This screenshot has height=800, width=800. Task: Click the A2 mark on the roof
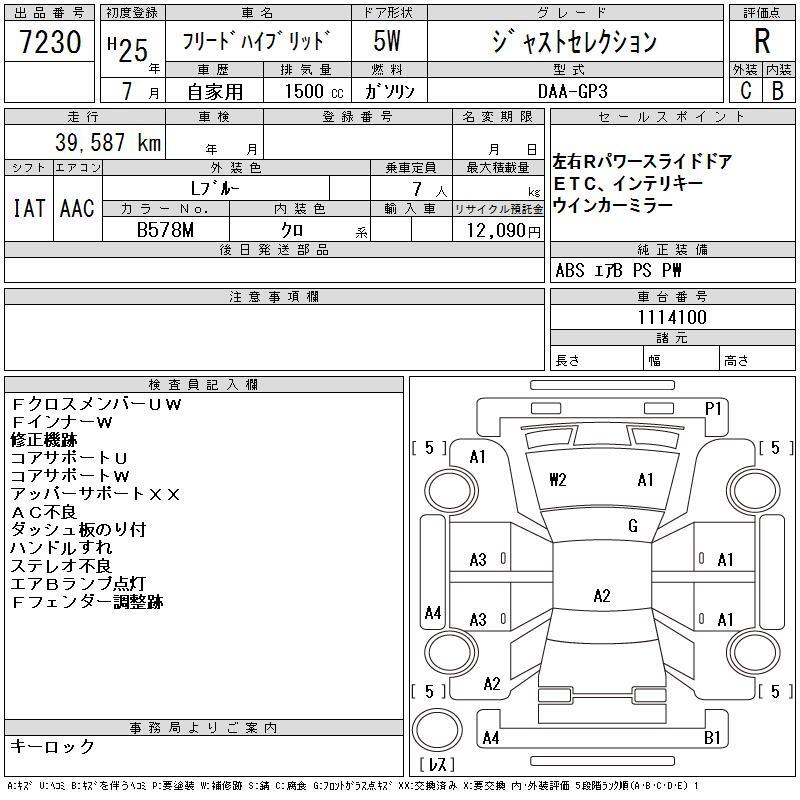[x=602, y=595]
